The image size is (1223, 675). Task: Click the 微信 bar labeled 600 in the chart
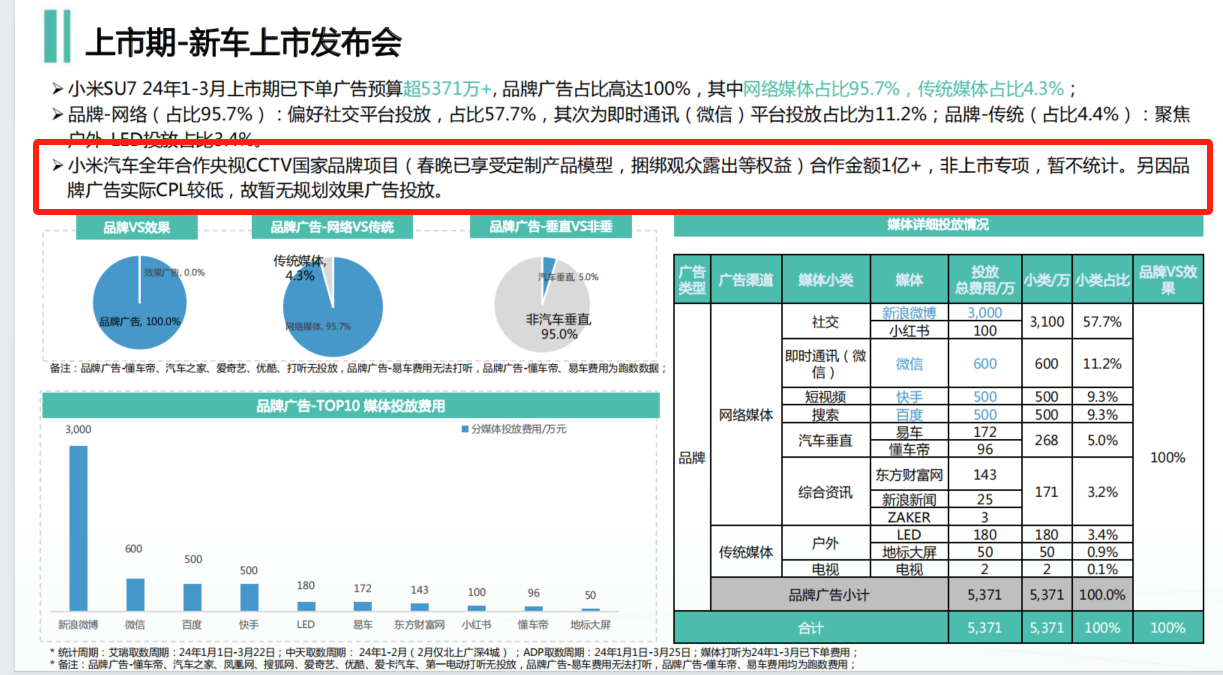point(135,594)
